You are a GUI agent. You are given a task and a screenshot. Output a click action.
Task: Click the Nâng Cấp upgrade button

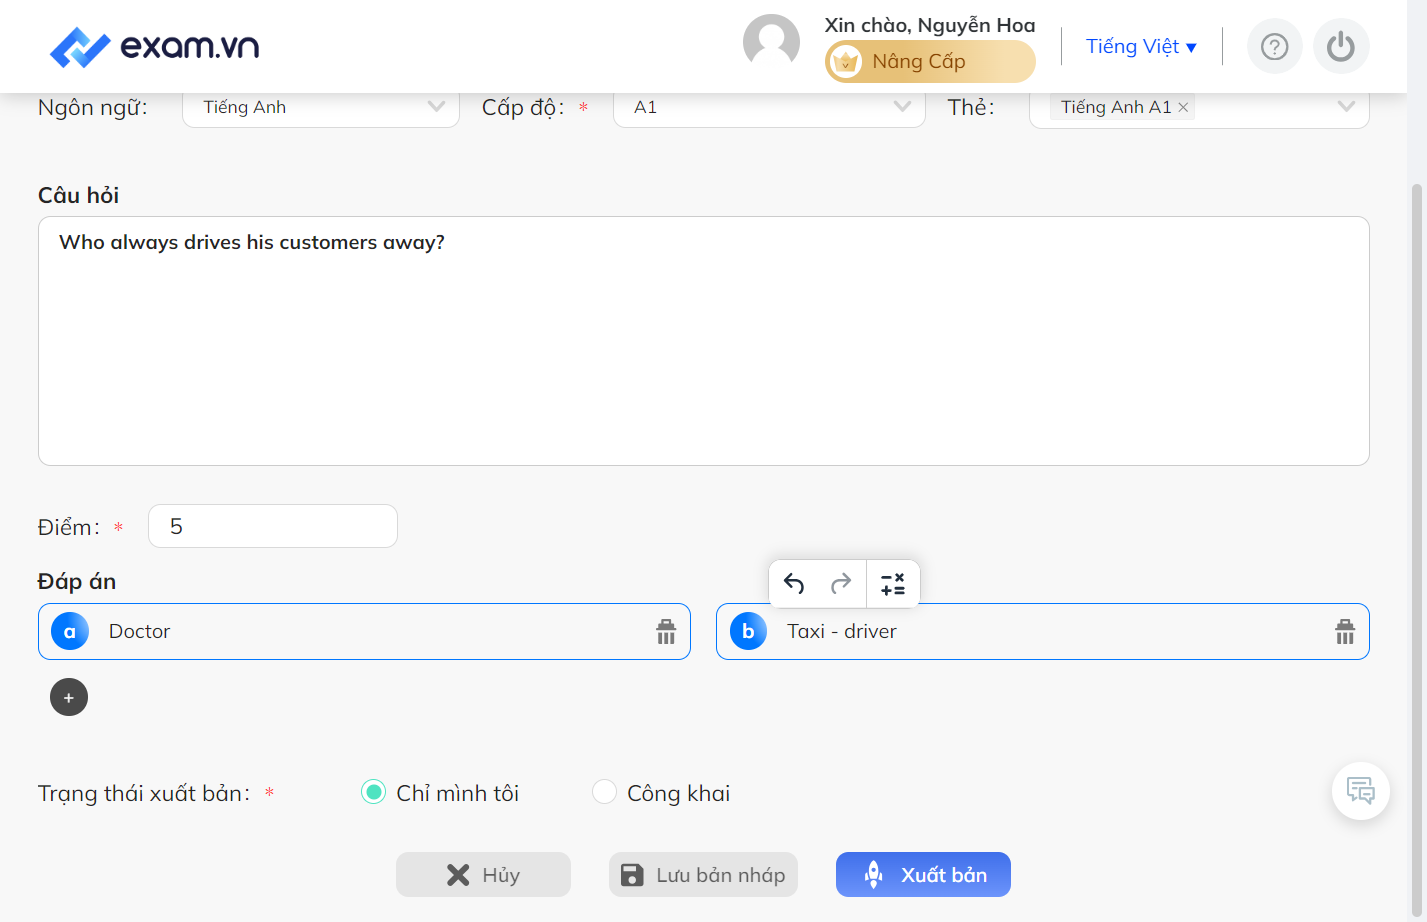click(x=930, y=62)
